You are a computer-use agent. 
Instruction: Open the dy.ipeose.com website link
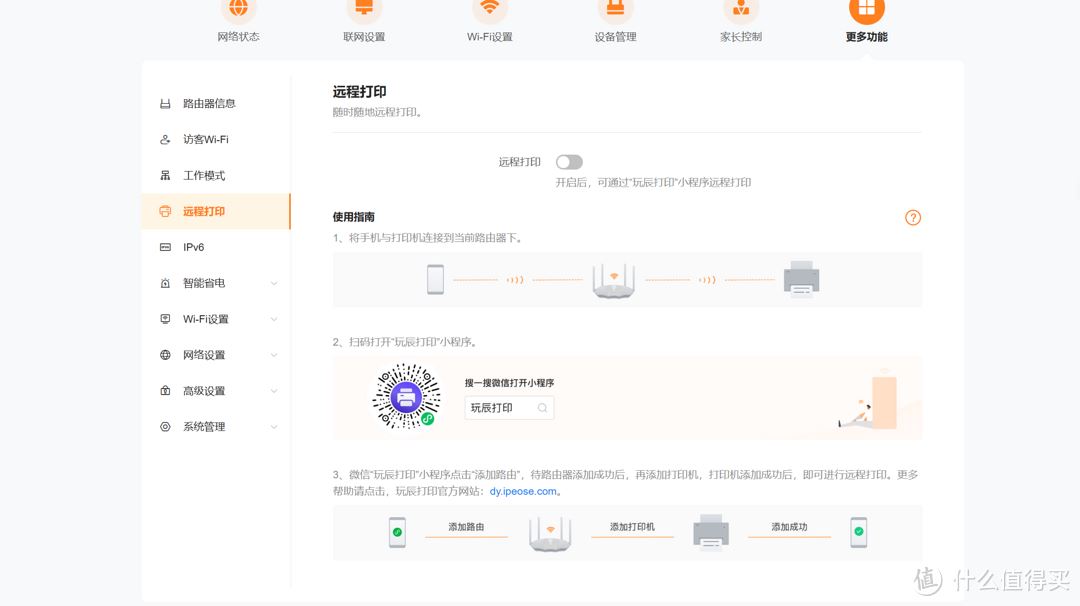(522, 492)
